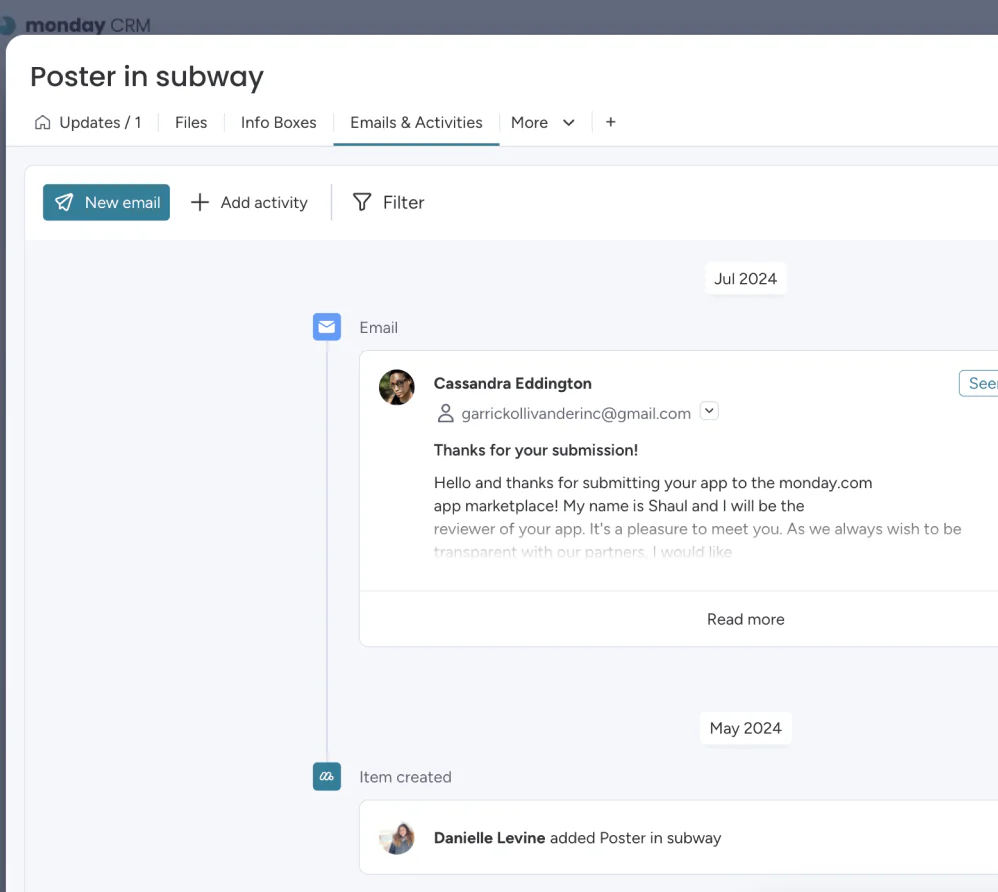Switch to the Files tab
The width and height of the screenshot is (998, 892).
coord(191,122)
